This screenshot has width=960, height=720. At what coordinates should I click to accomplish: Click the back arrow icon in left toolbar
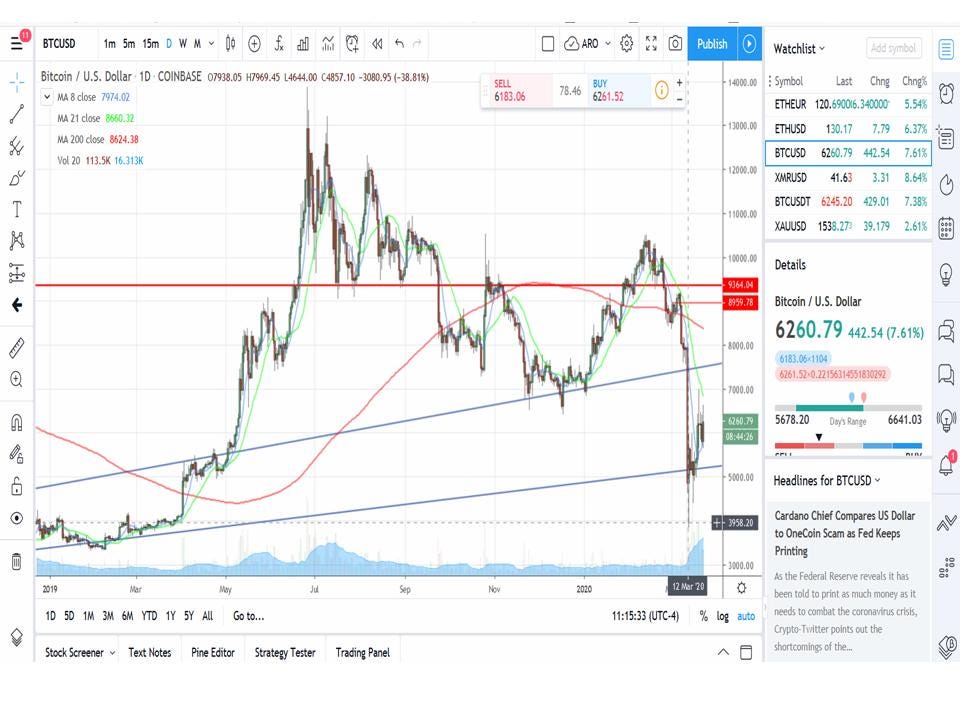(17, 305)
